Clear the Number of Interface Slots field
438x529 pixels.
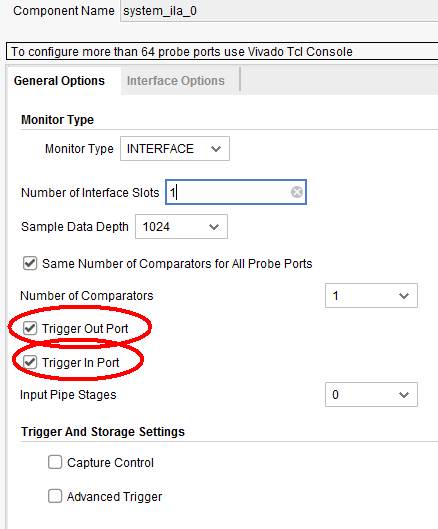[x=297, y=192]
